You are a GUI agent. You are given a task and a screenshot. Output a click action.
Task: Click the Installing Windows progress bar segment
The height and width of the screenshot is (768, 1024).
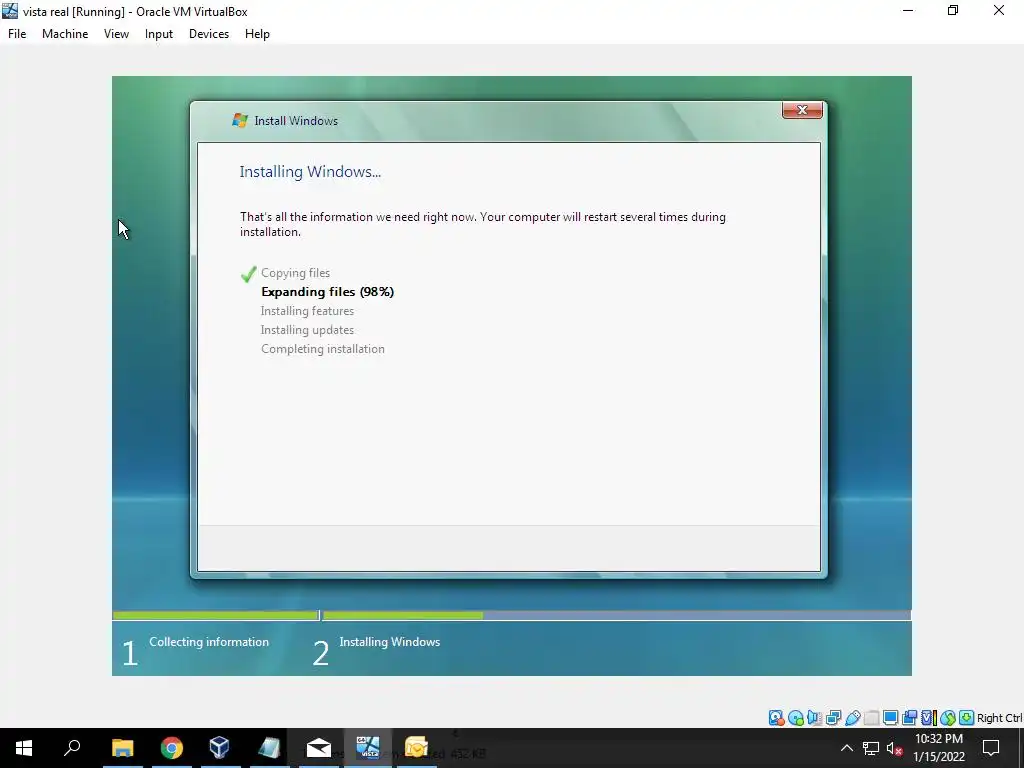(x=616, y=615)
